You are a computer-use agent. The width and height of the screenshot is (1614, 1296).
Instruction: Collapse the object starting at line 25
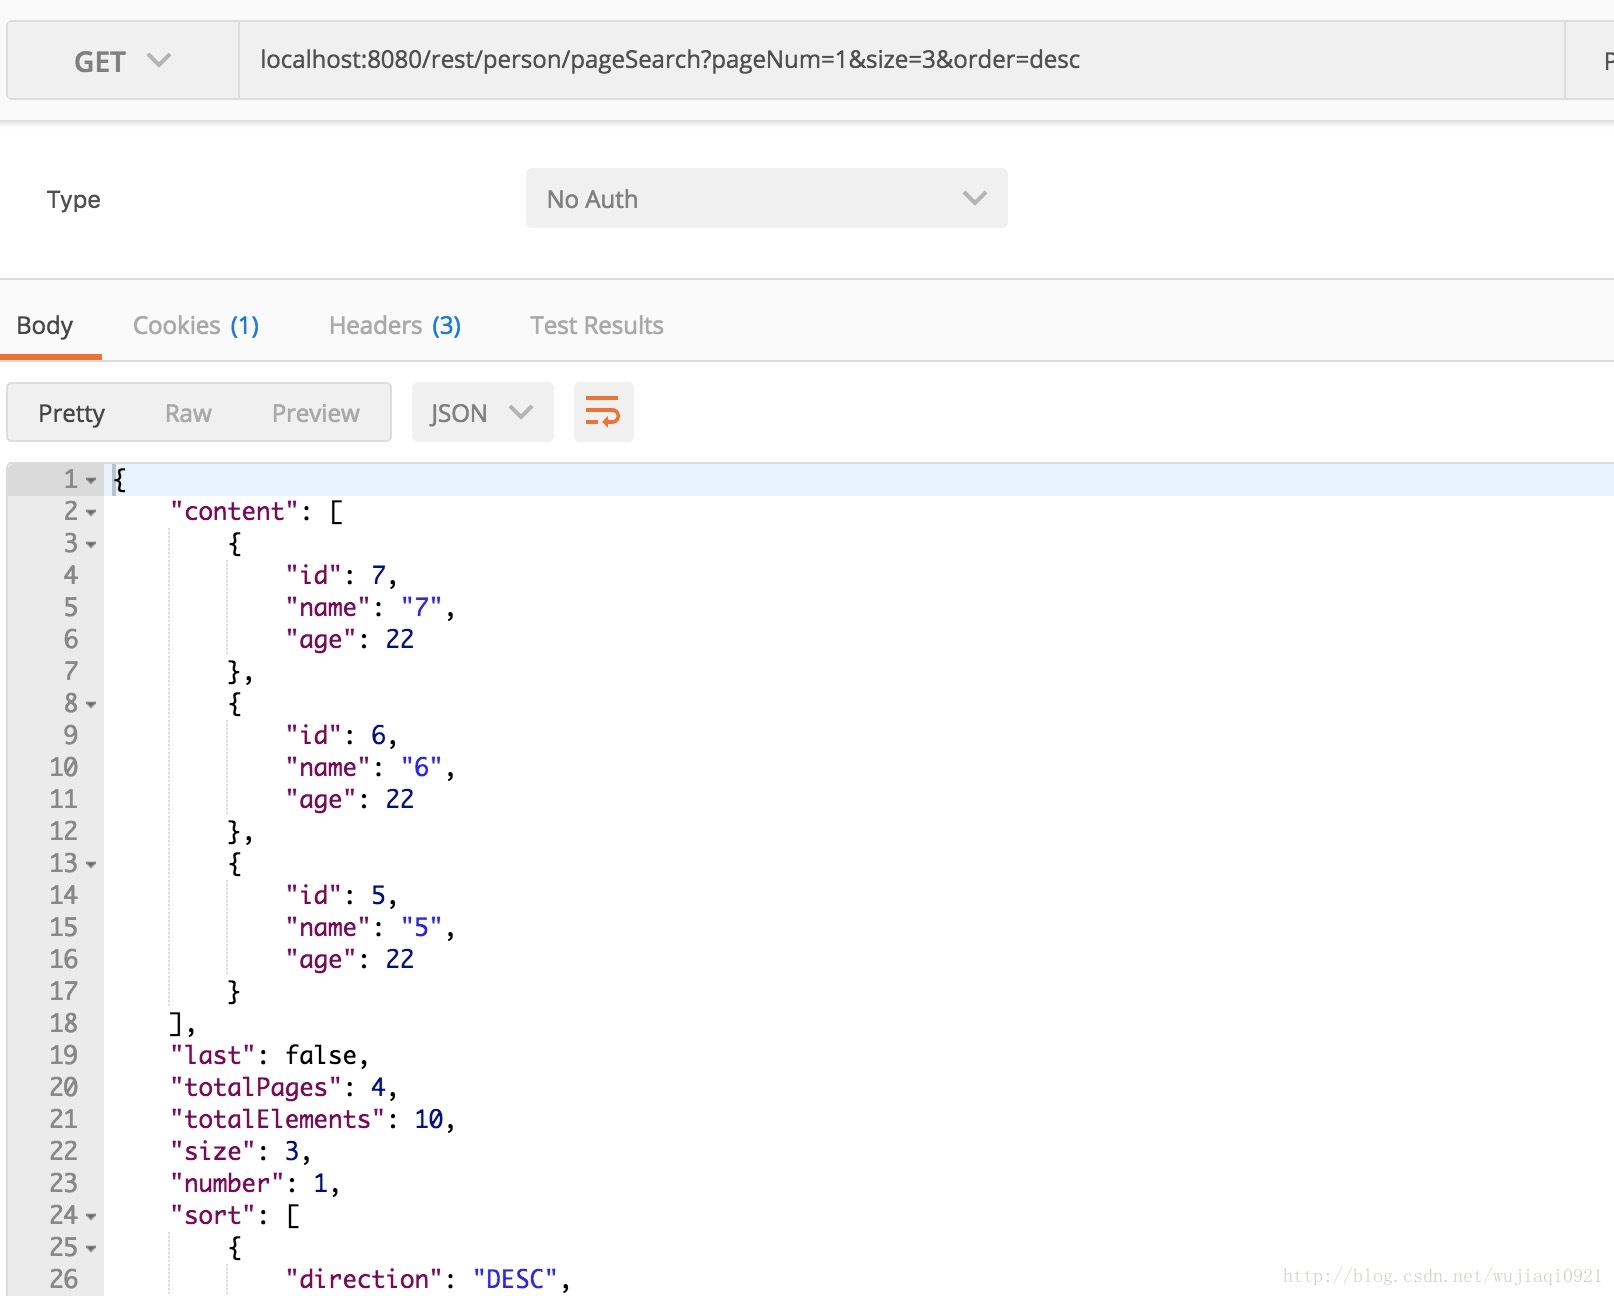coord(91,1249)
